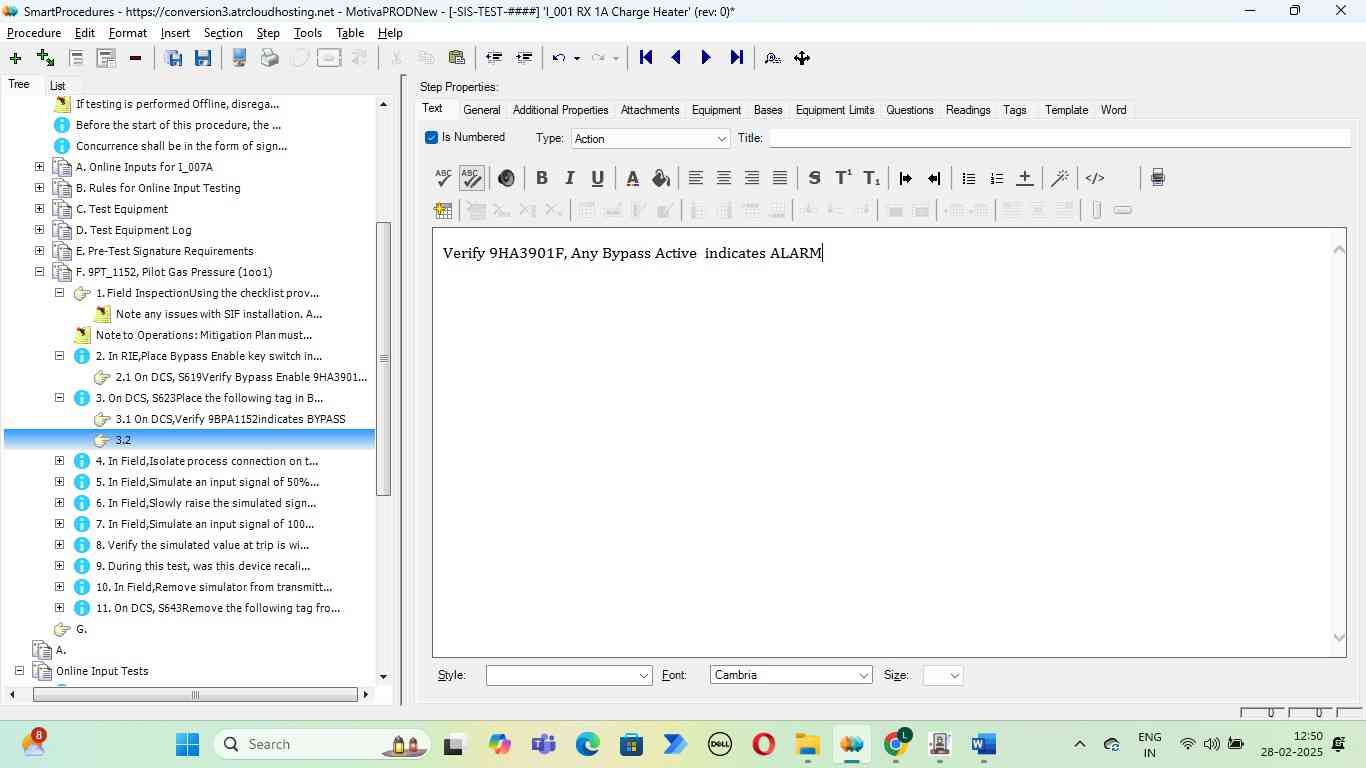This screenshot has height=768, width=1366.
Task: Click in the step text editor area
Action: (x=883, y=442)
